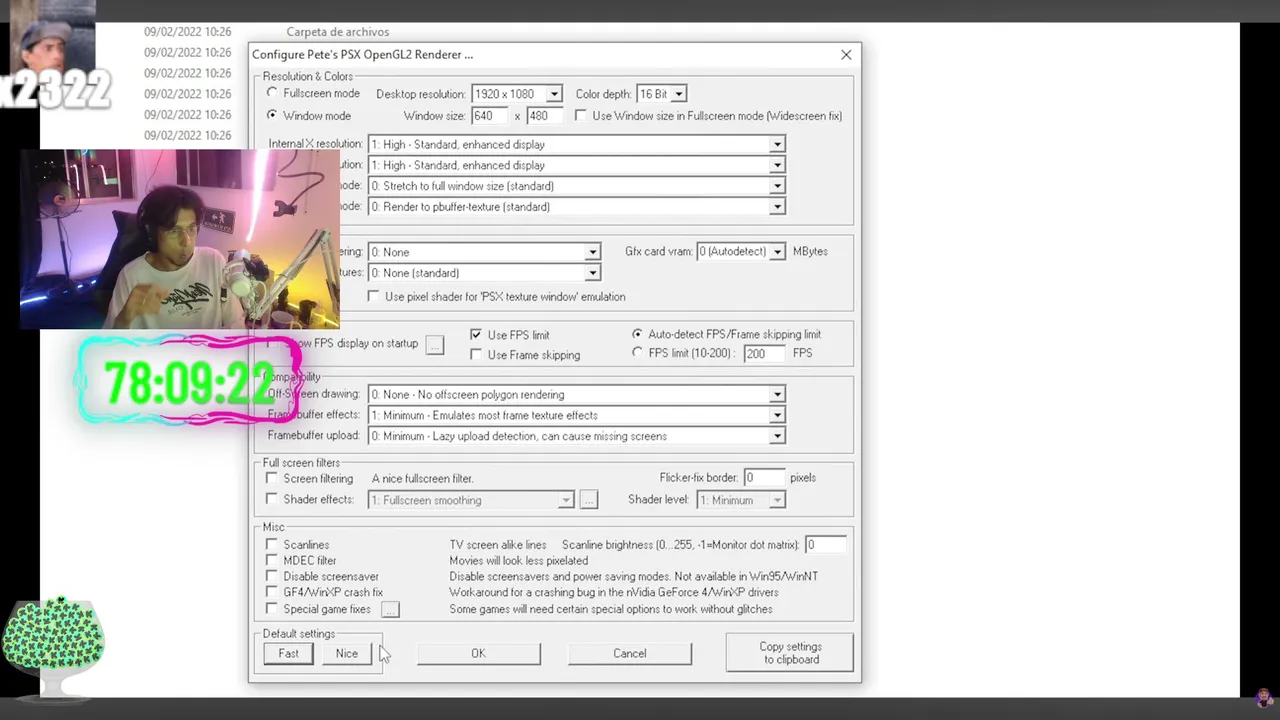Viewport: 1280px width, 720px height.
Task: Close the Configure Pete's PSX dialog
Action: (846, 55)
